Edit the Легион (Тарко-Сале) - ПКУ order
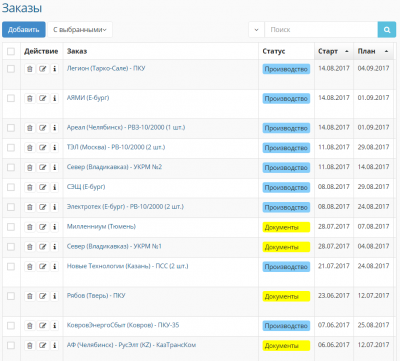 42,69
